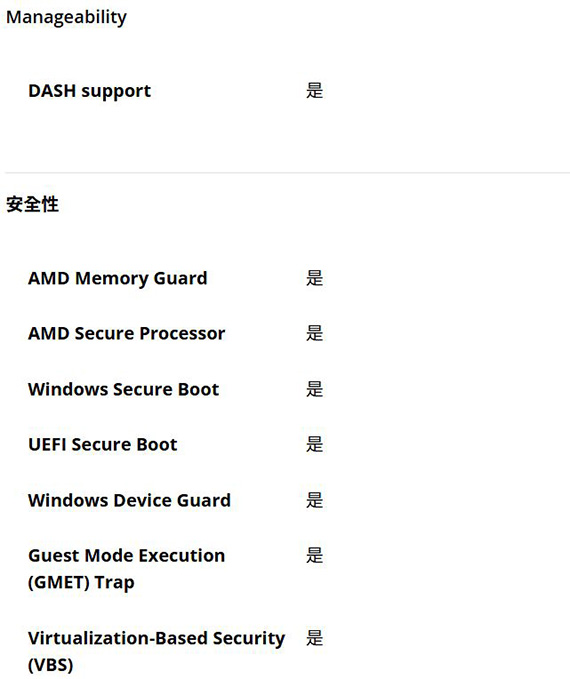This screenshot has height=679, width=570.
Task: Click the 是 value for Windows Device Guard
Action: [314, 500]
